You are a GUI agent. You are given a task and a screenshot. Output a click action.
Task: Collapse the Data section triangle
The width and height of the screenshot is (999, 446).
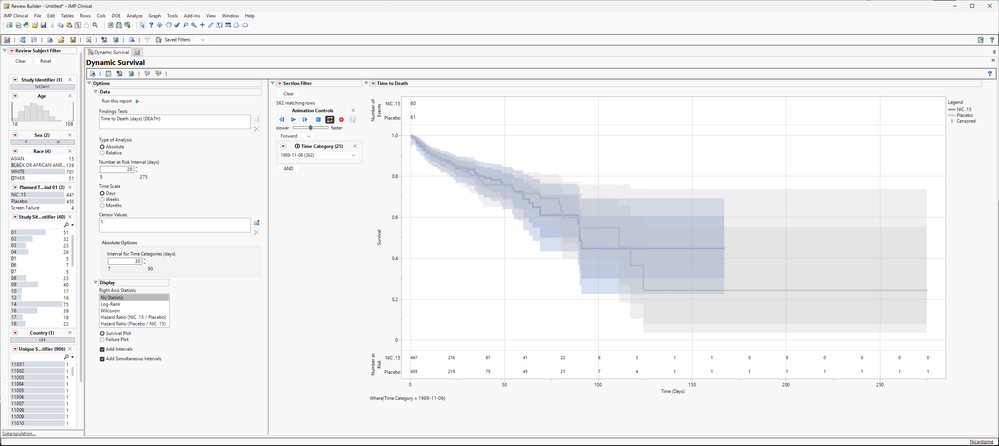(96, 92)
